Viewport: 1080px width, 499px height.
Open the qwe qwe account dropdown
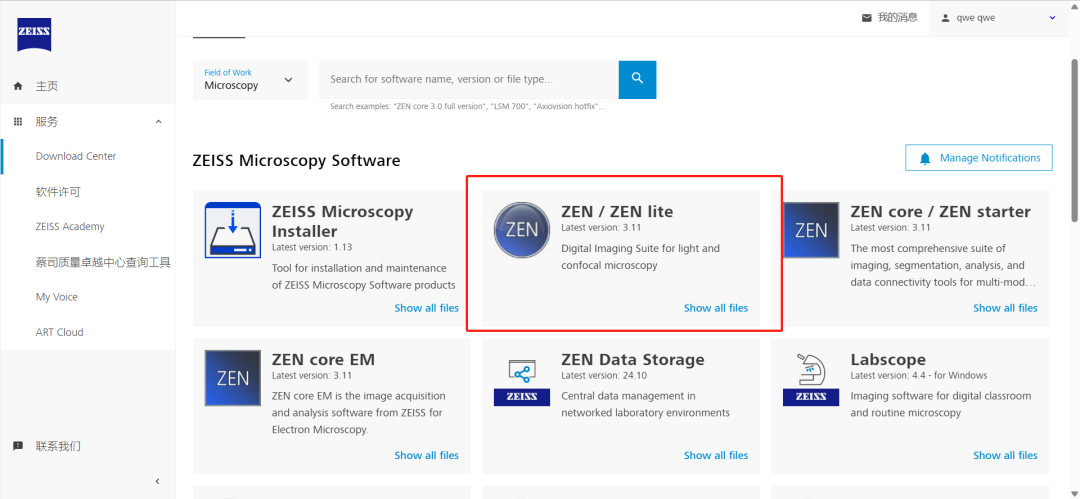click(x=997, y=18)
